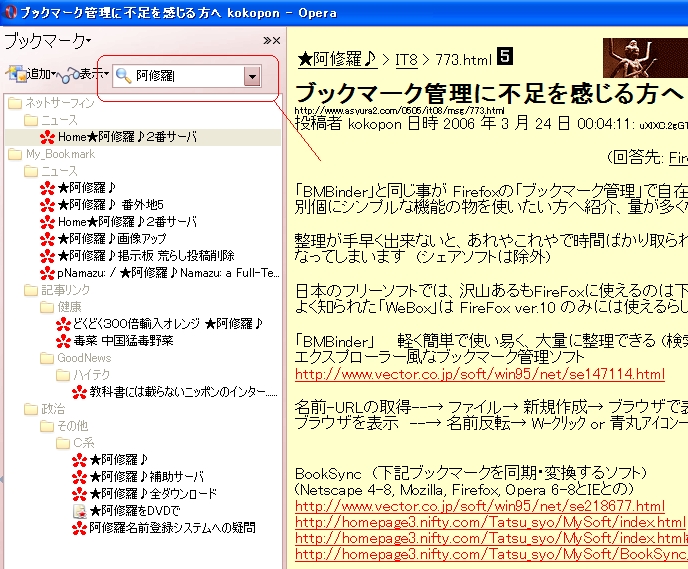Viewport: 688px width, 569px height.
Task: Close the bookmarks panel with the × icon
Action: click(x=276, y=41)
